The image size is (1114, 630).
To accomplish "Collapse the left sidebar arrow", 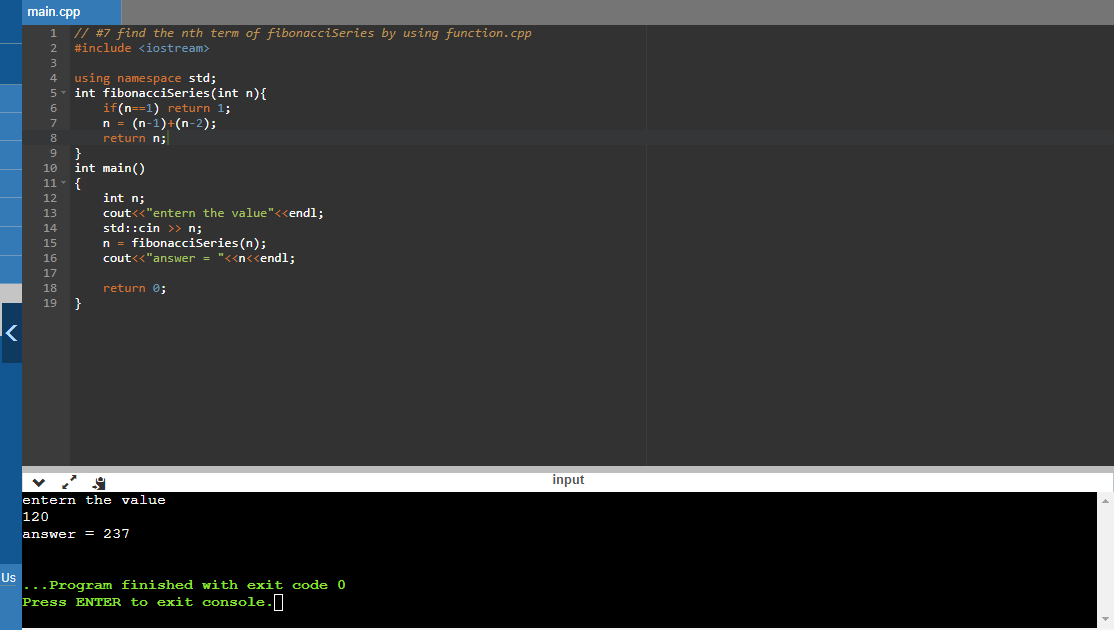I will pyautogui.click(x=10, y=333).
